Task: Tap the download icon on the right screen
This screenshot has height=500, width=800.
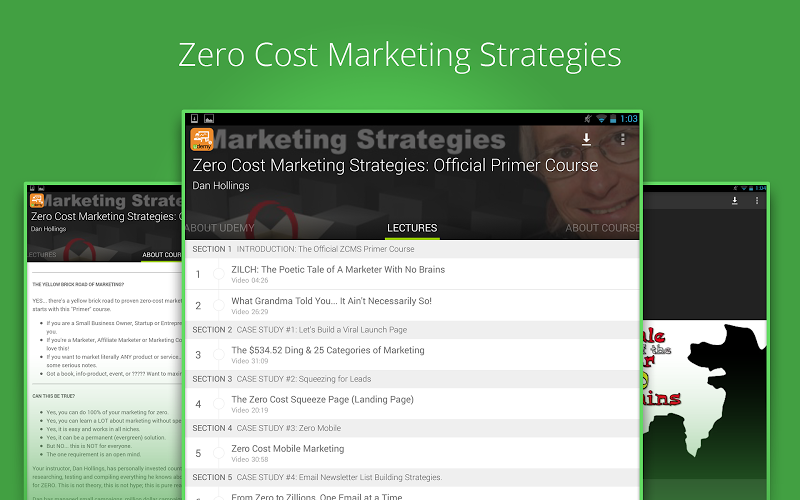Action: pyautogui.click(x=735, y=201)
